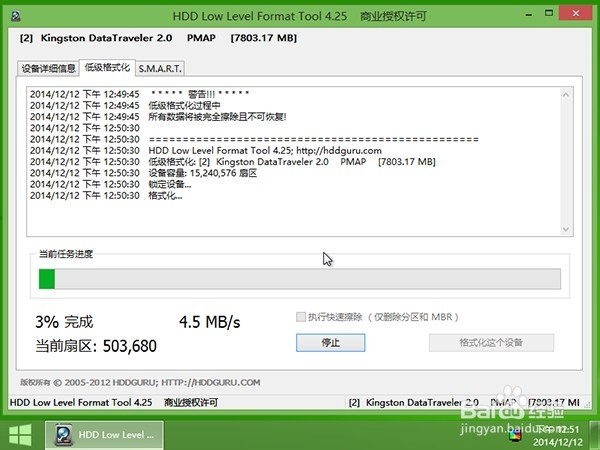Maximize the HDD Low Level Format Tool window

coord(549,13)
